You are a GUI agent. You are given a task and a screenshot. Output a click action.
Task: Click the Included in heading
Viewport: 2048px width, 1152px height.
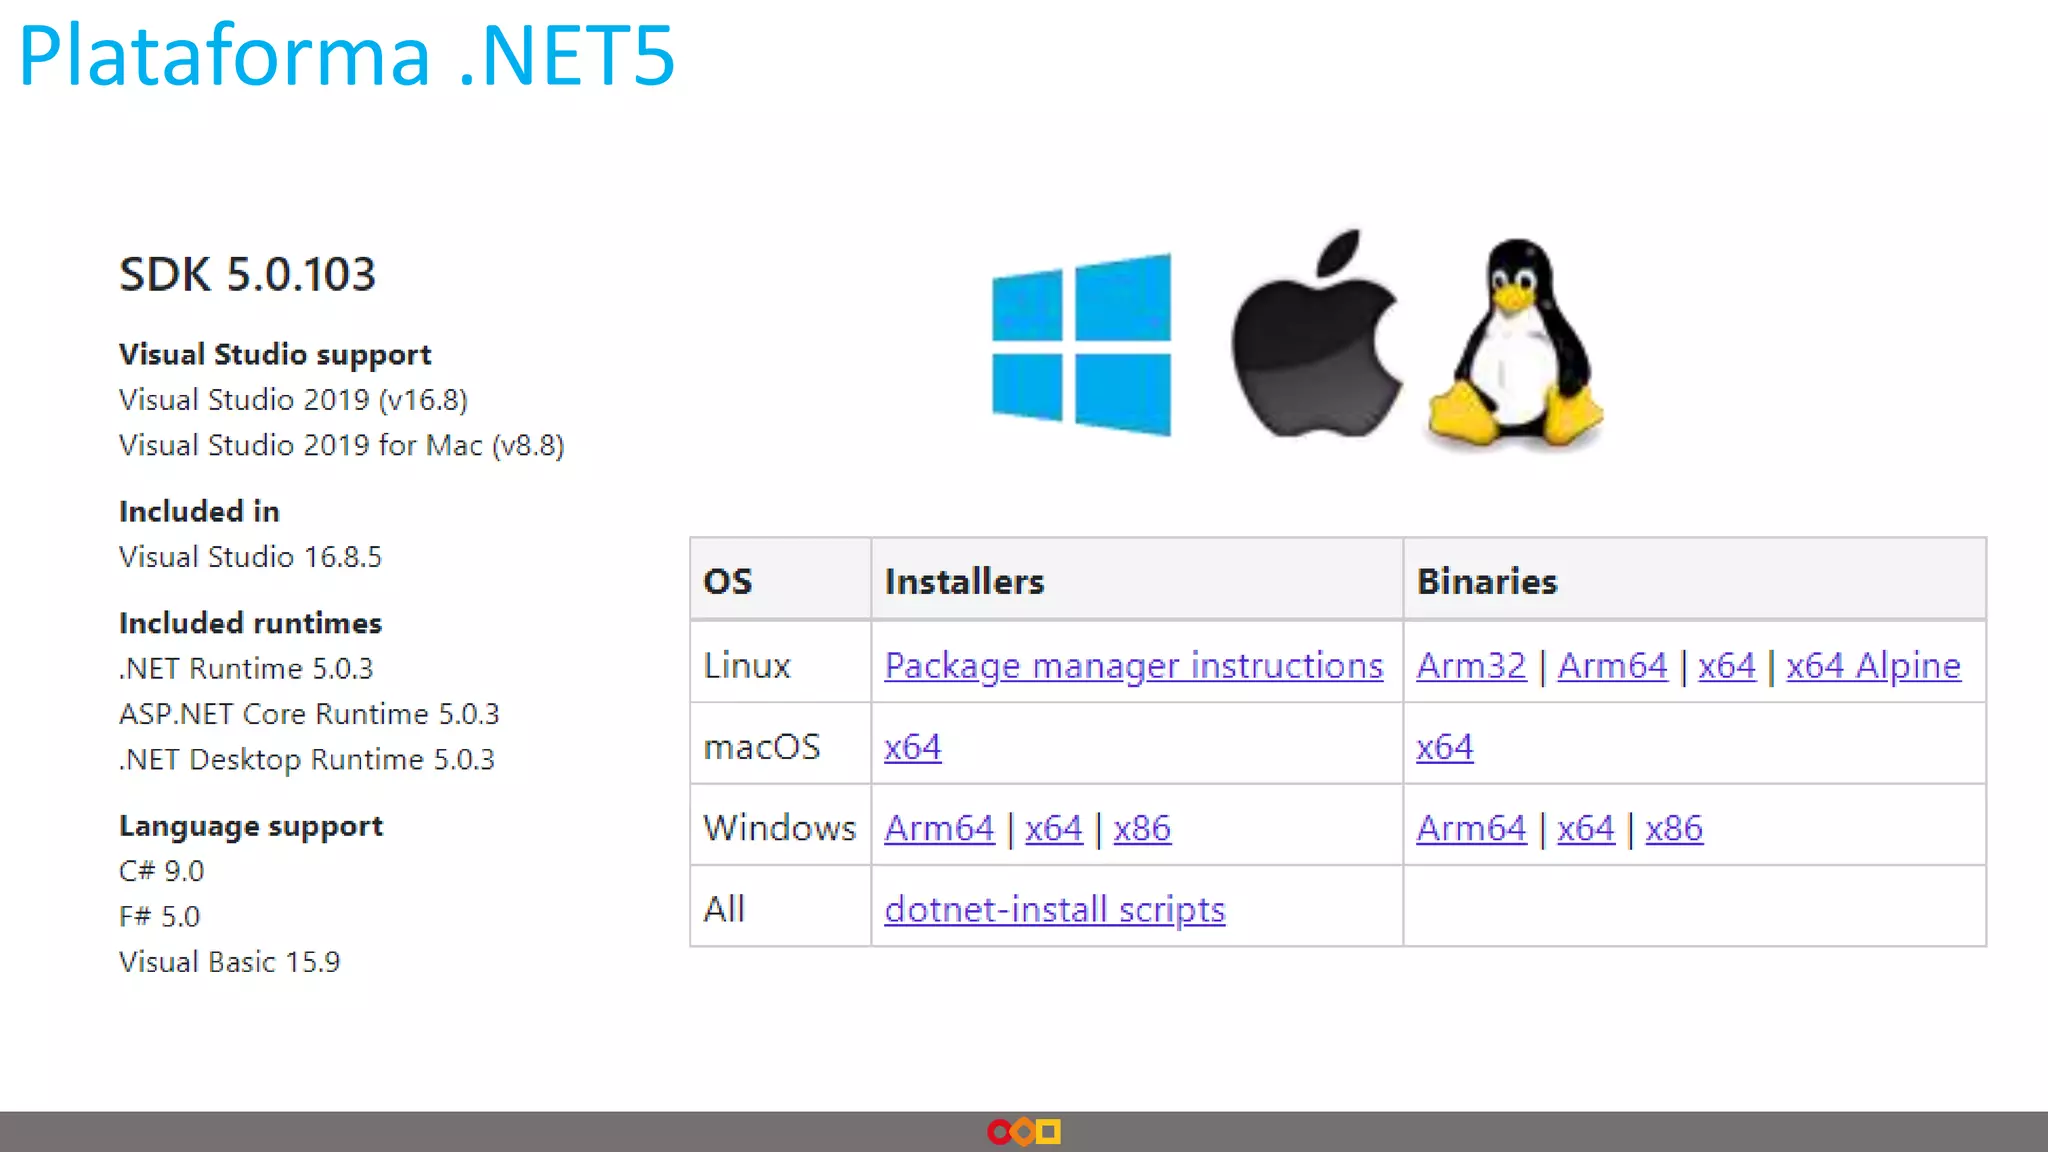pos(199,511)
